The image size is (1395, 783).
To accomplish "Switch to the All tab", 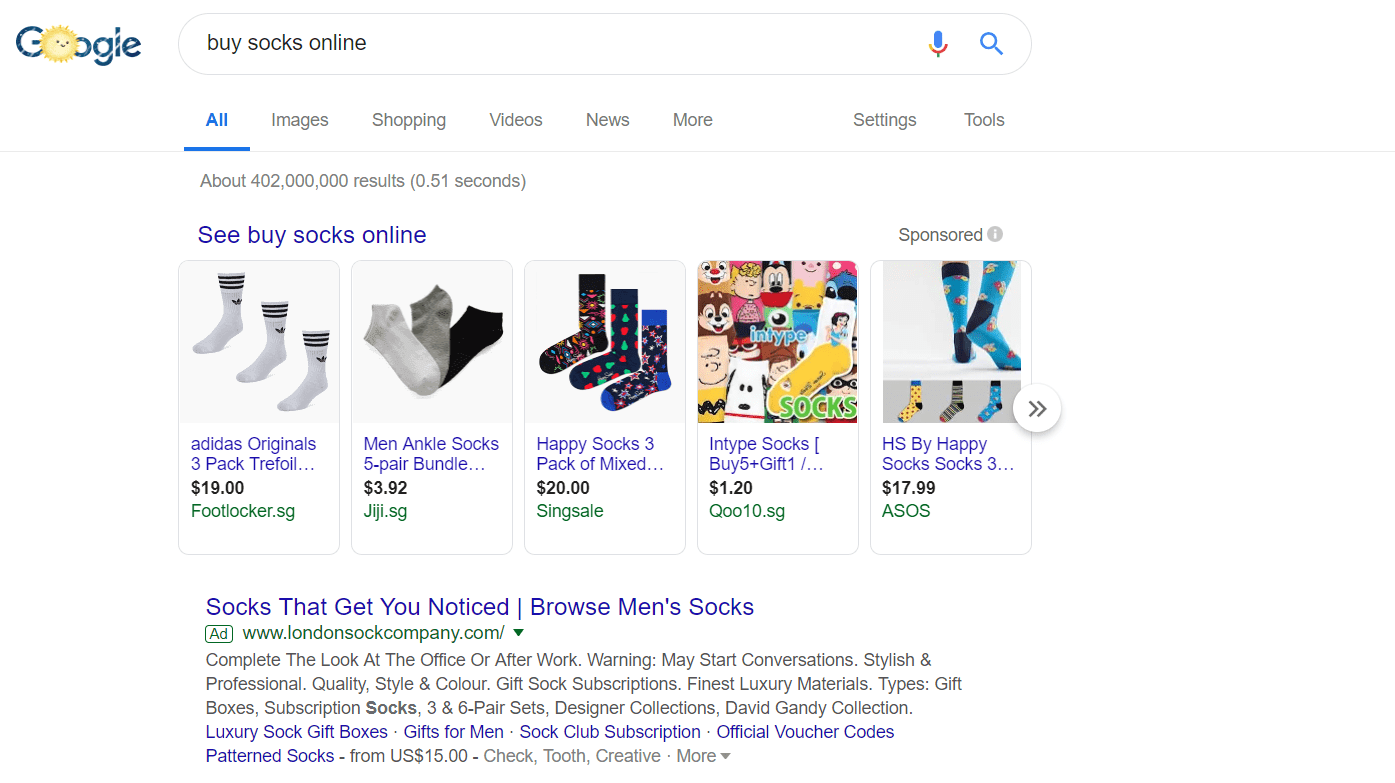I will point(217,120).
